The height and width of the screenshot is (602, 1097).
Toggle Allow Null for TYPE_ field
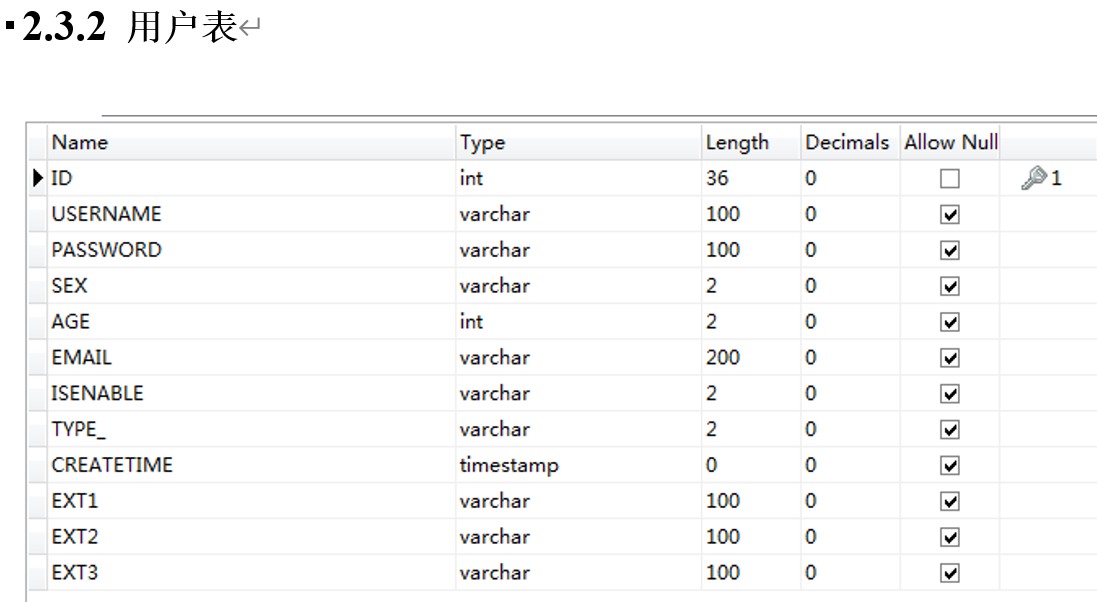point(949,429)
